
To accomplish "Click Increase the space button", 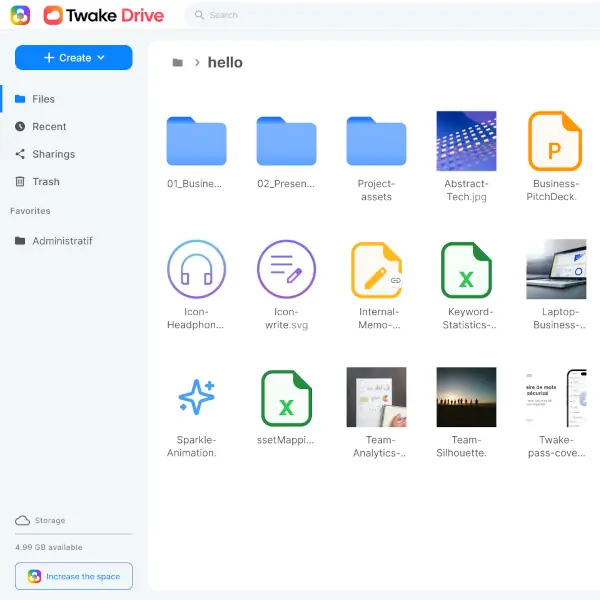I will click(74, 576).
